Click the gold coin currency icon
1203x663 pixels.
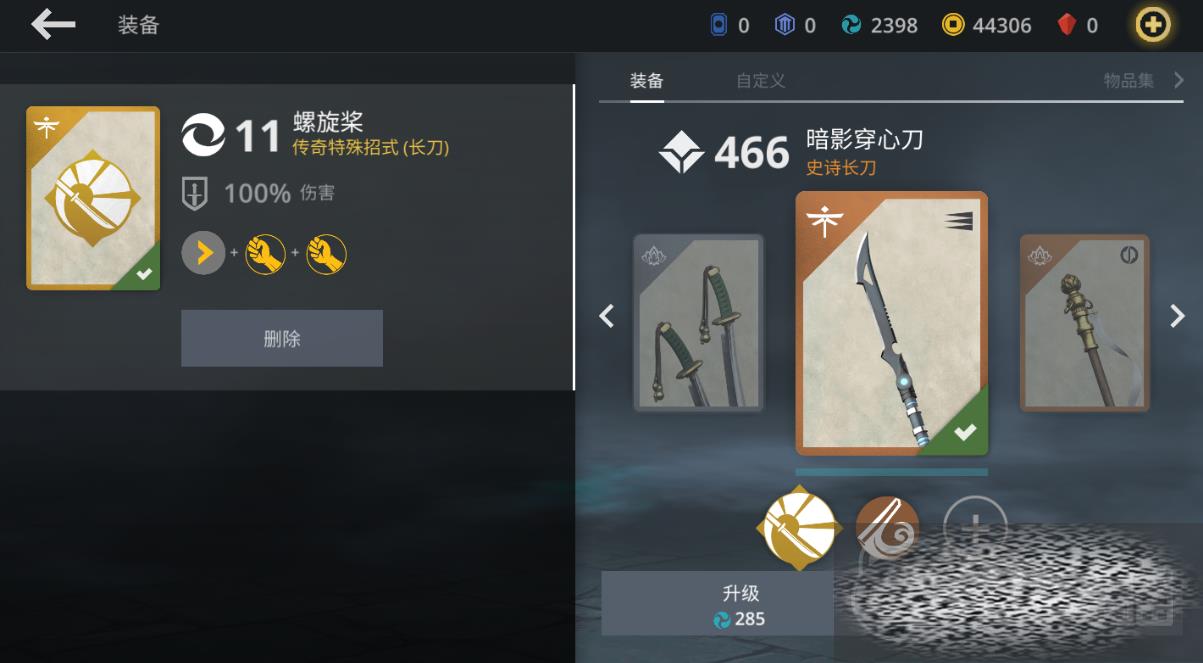point(953,25)
